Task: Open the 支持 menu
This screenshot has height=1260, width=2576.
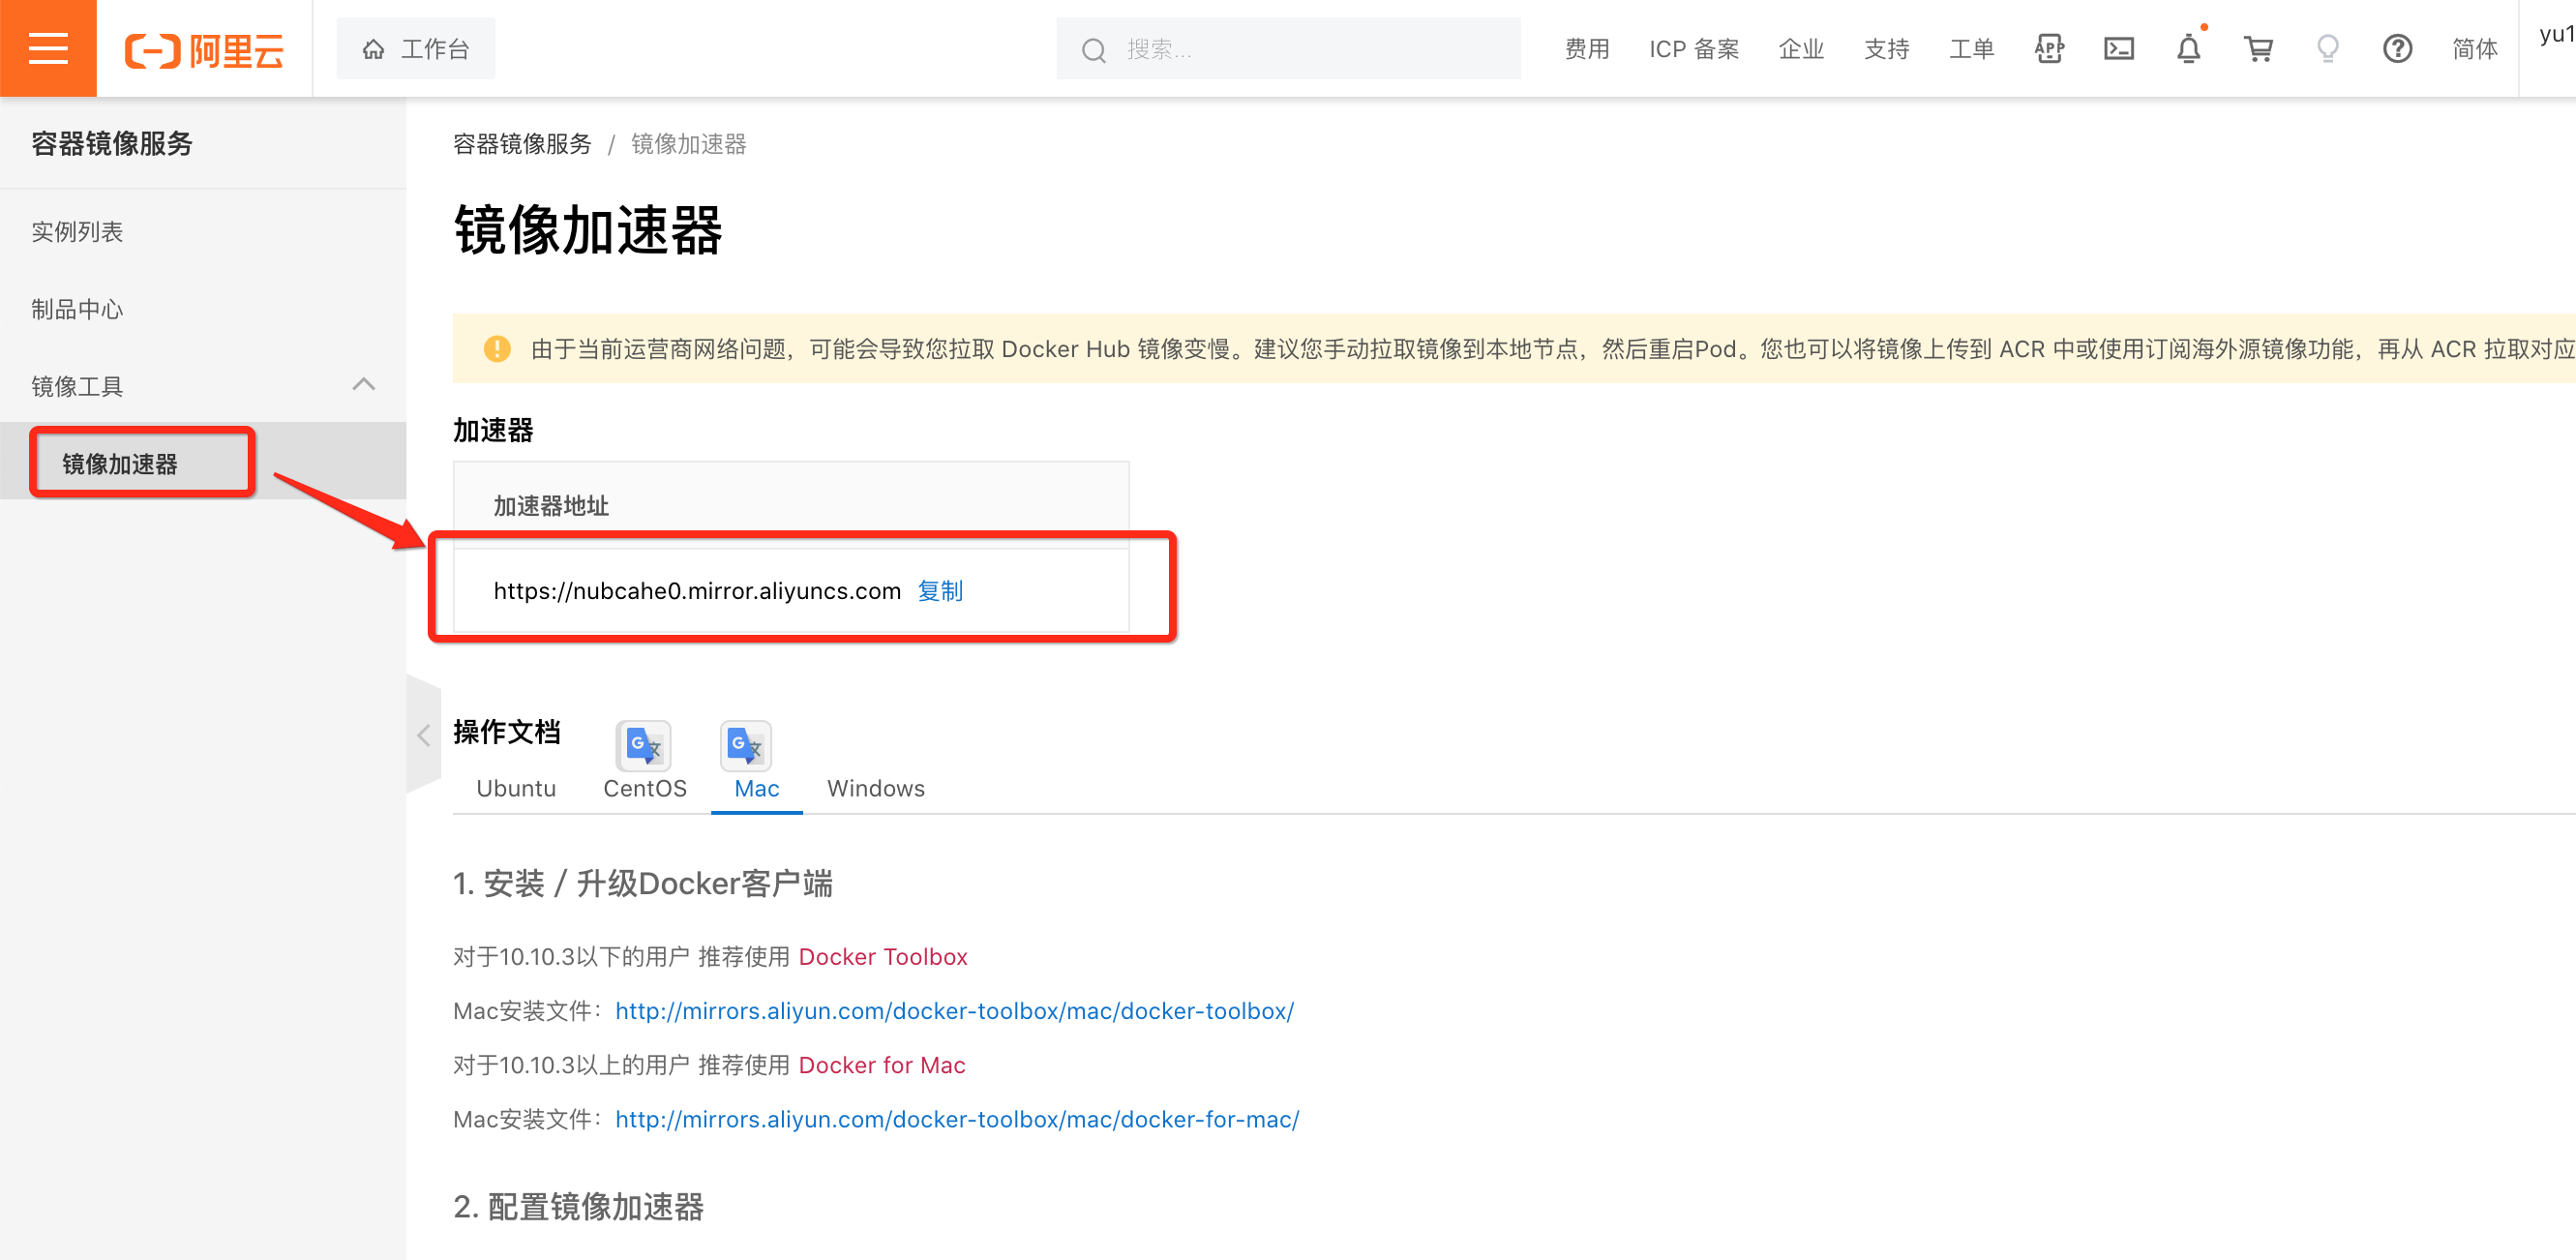Action: click(1887, 49)
